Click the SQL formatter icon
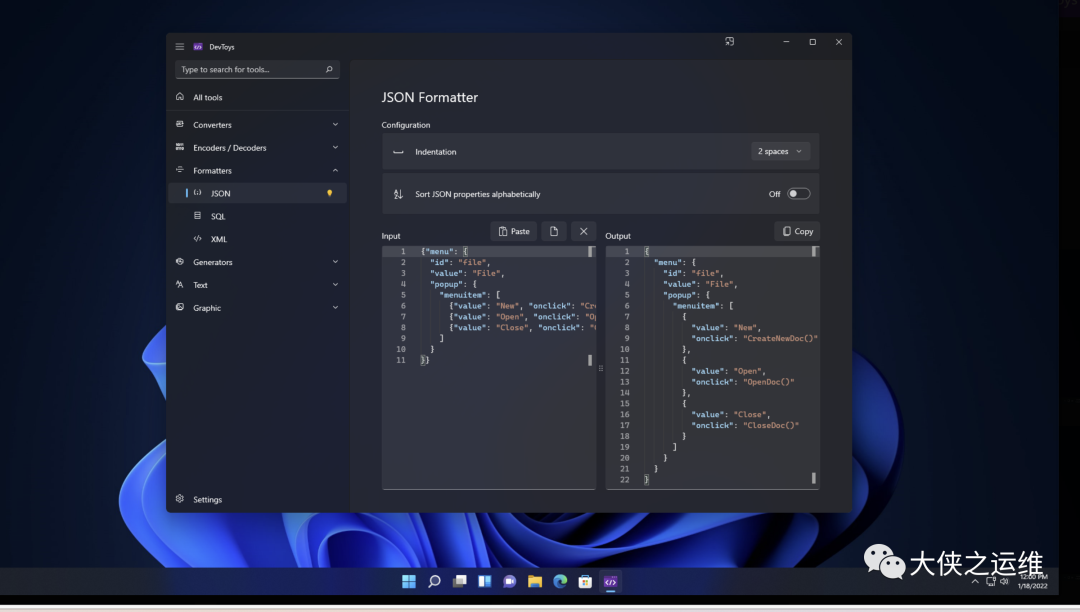 click(x=198, y=215)
